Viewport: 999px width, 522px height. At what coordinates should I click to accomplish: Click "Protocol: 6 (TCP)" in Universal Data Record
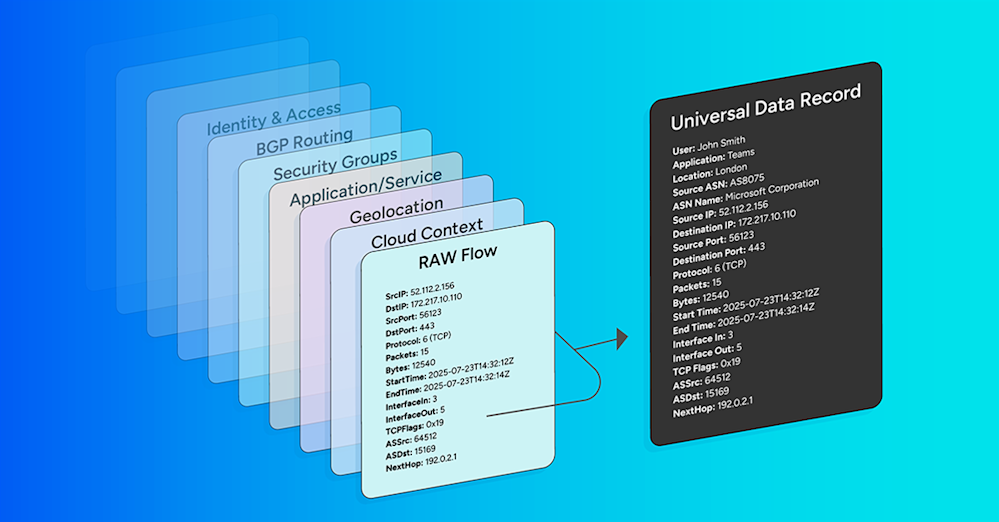[x=709, y=270]
